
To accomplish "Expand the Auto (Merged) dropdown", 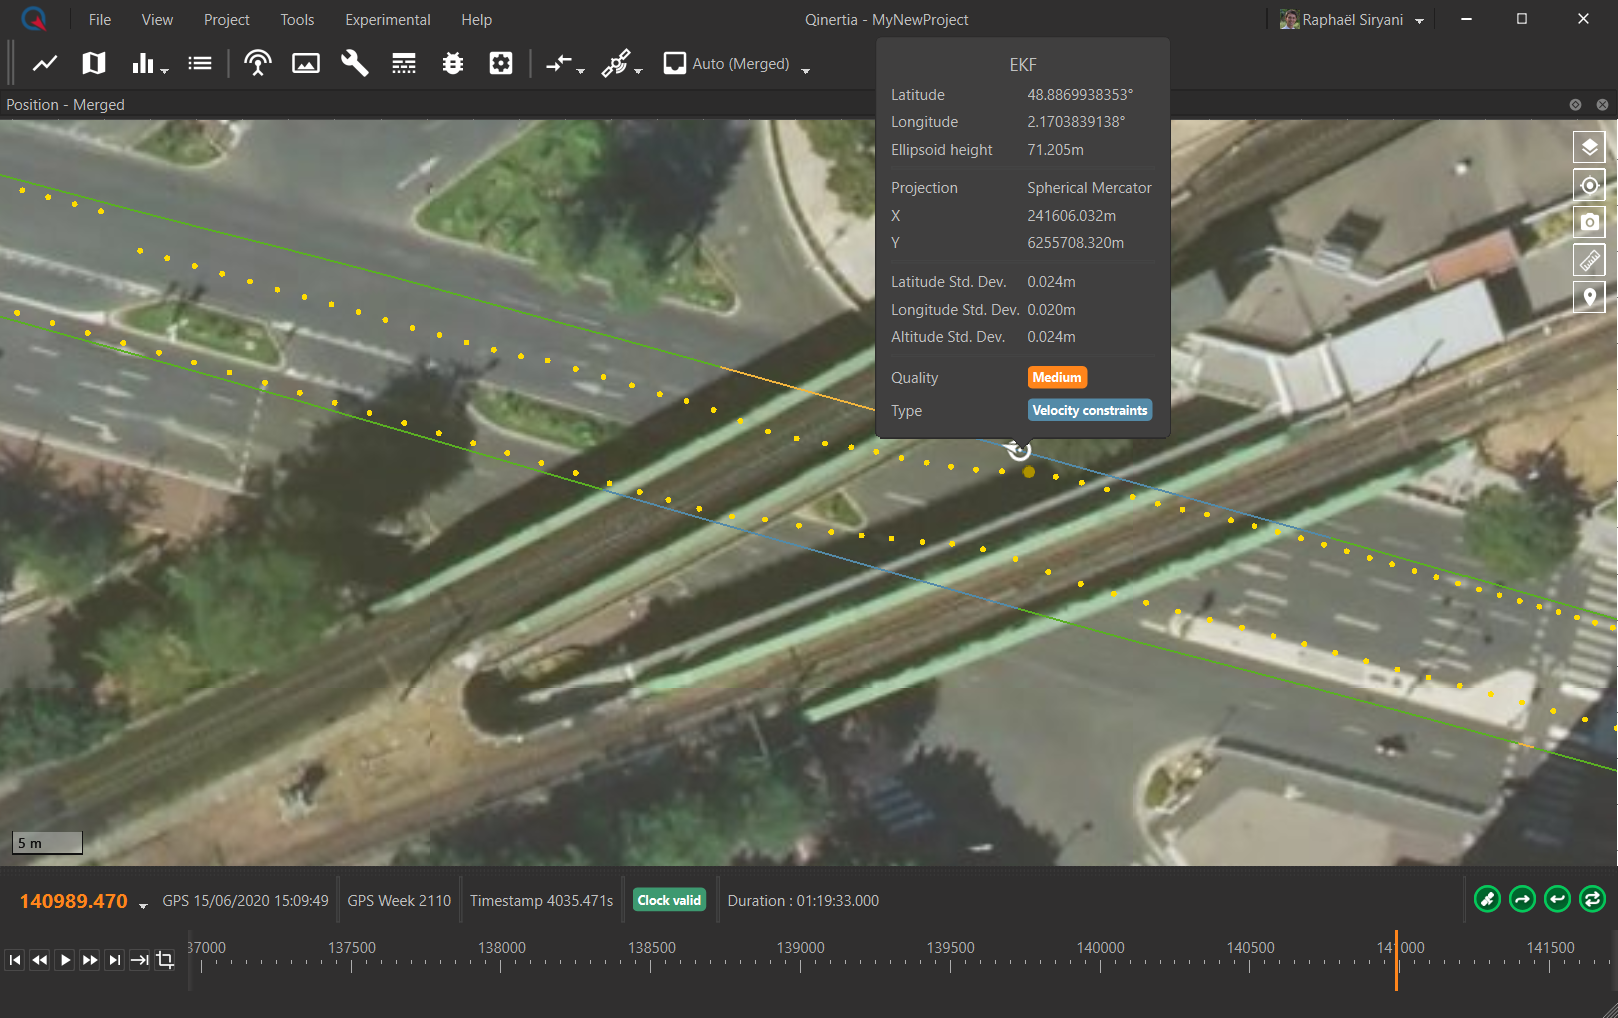I will tap(805, 69).
